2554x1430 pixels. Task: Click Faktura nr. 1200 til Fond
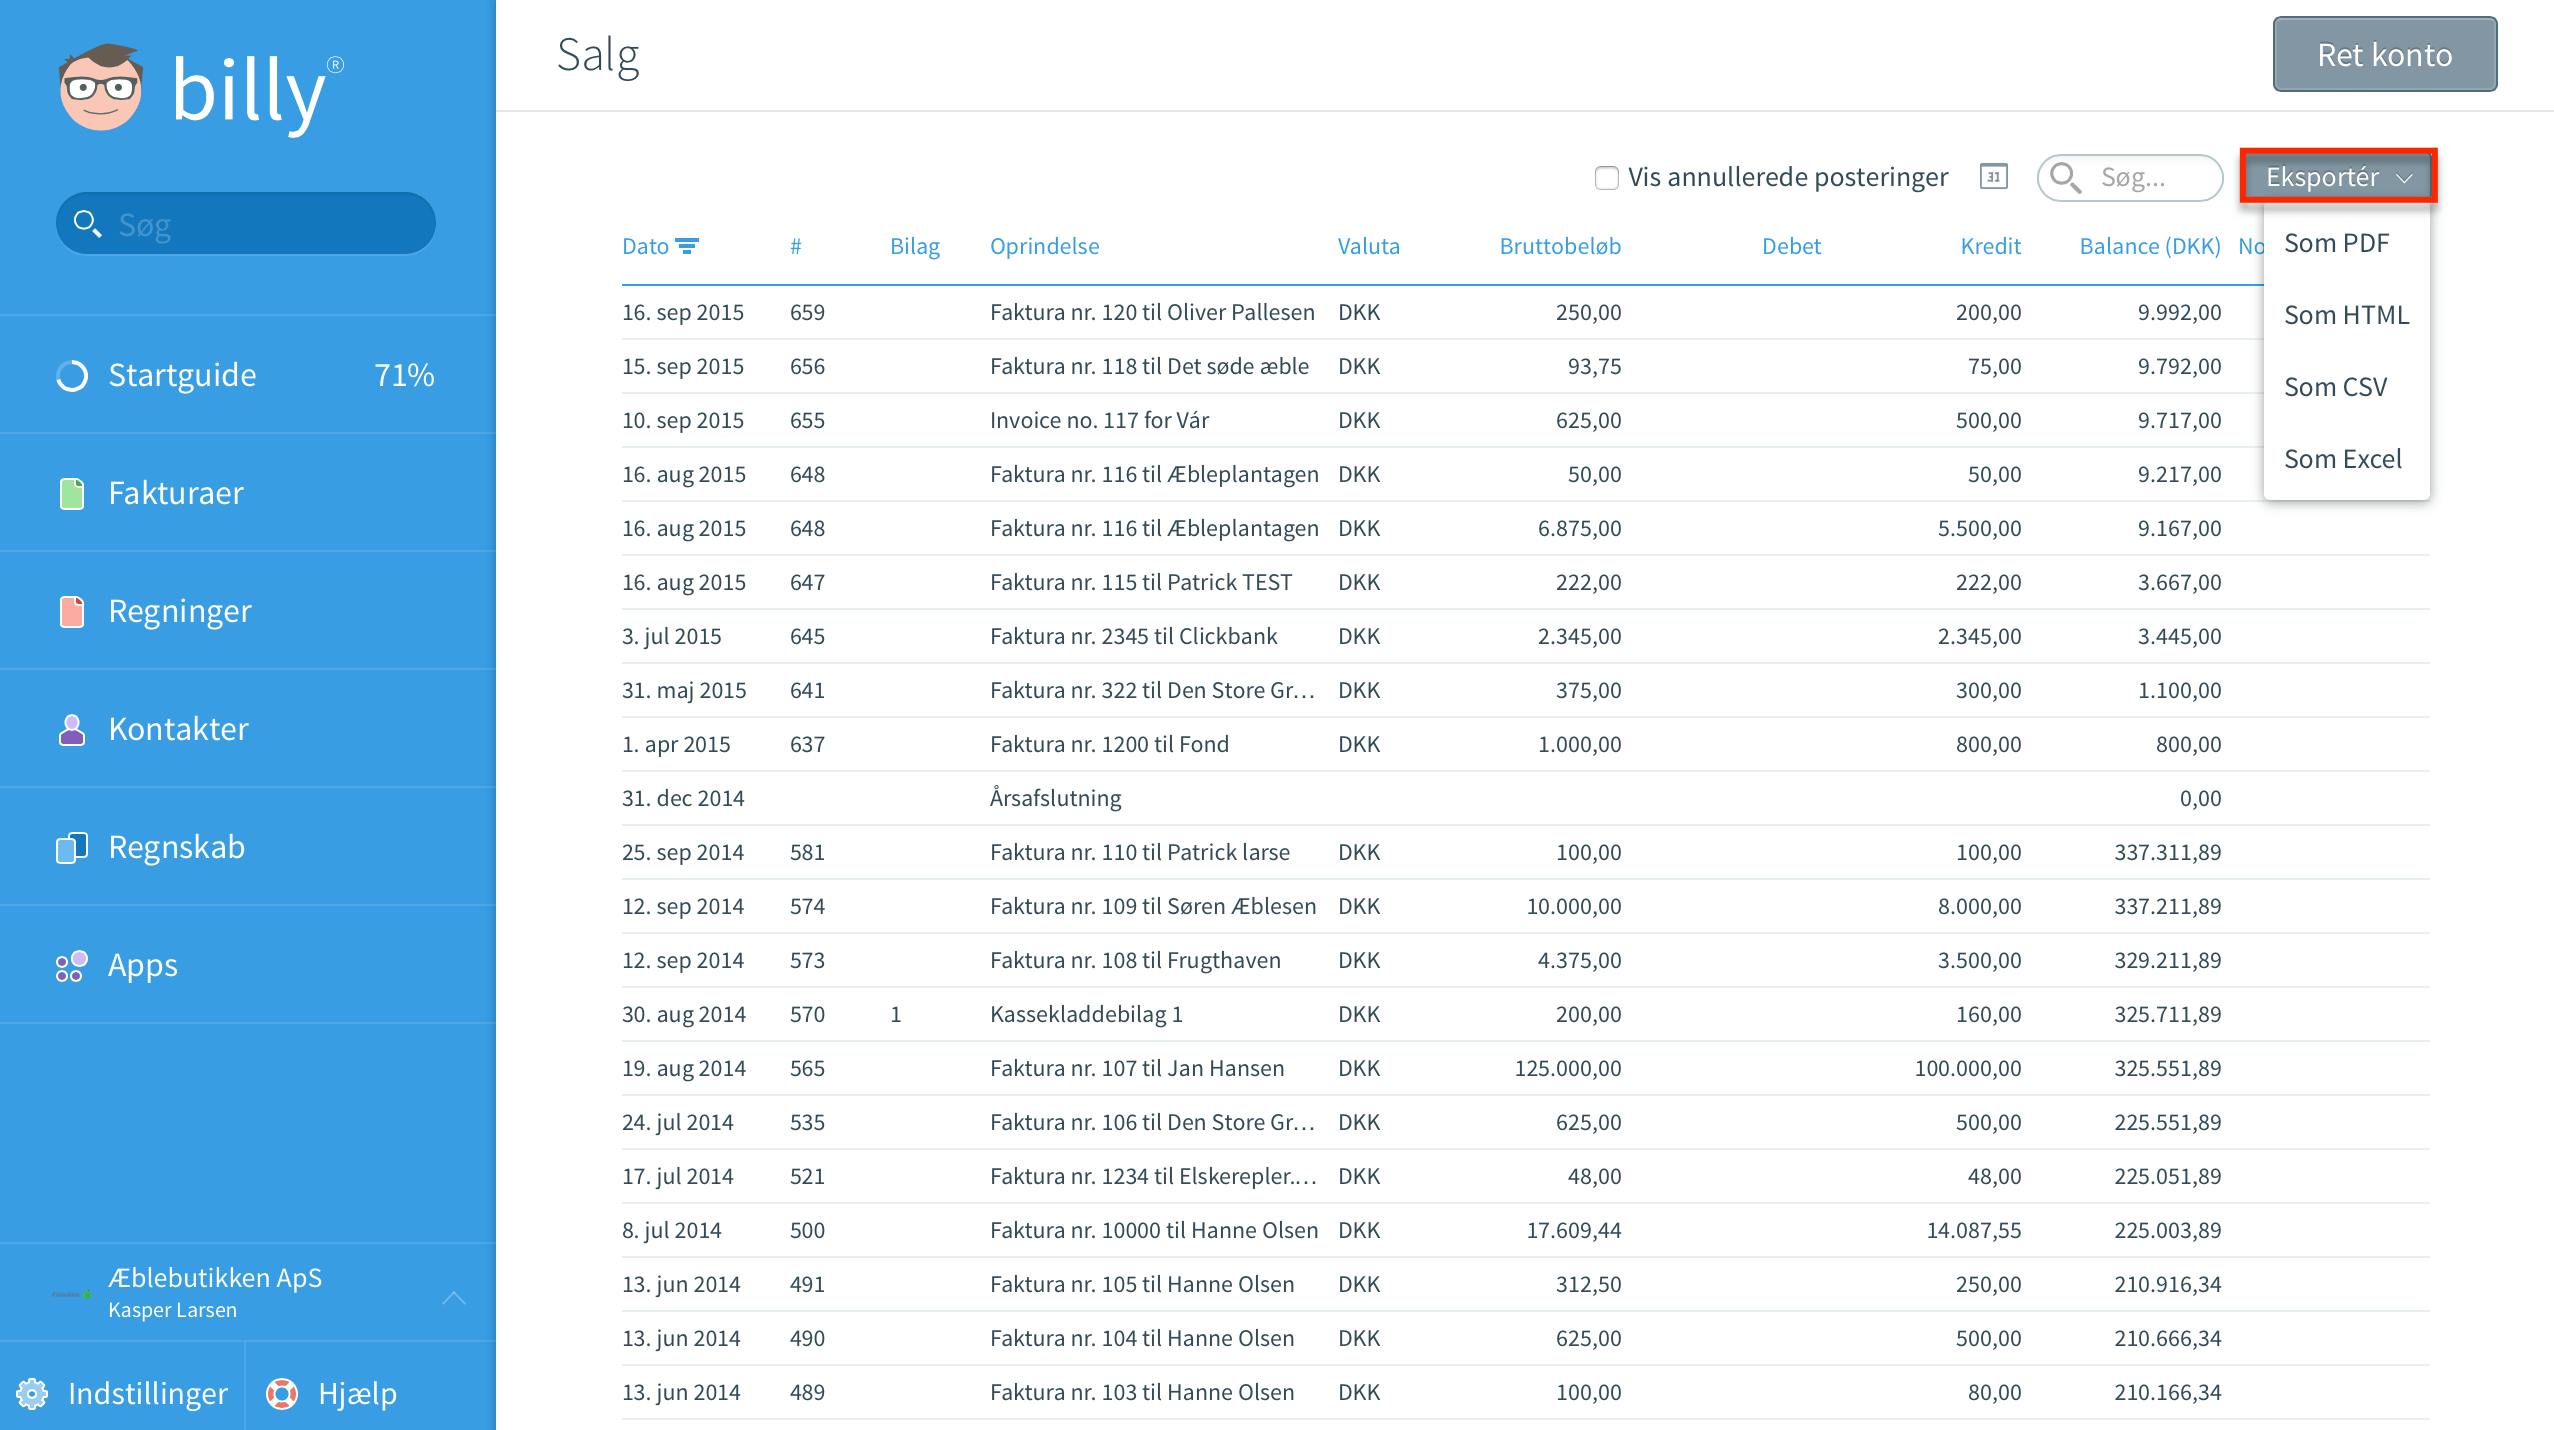tap(1109, 744)
